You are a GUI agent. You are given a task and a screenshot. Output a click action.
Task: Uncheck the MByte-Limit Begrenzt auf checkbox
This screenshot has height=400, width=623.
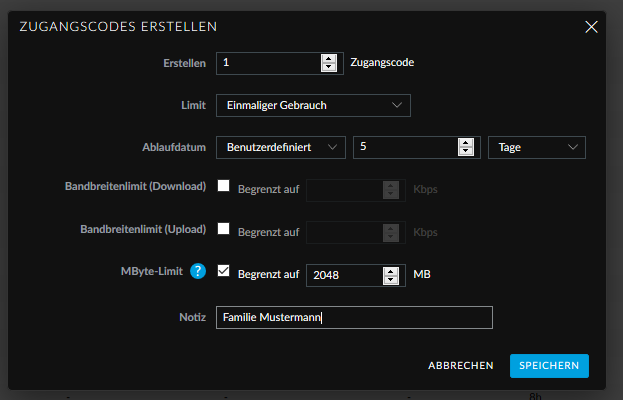coord(224,270)
